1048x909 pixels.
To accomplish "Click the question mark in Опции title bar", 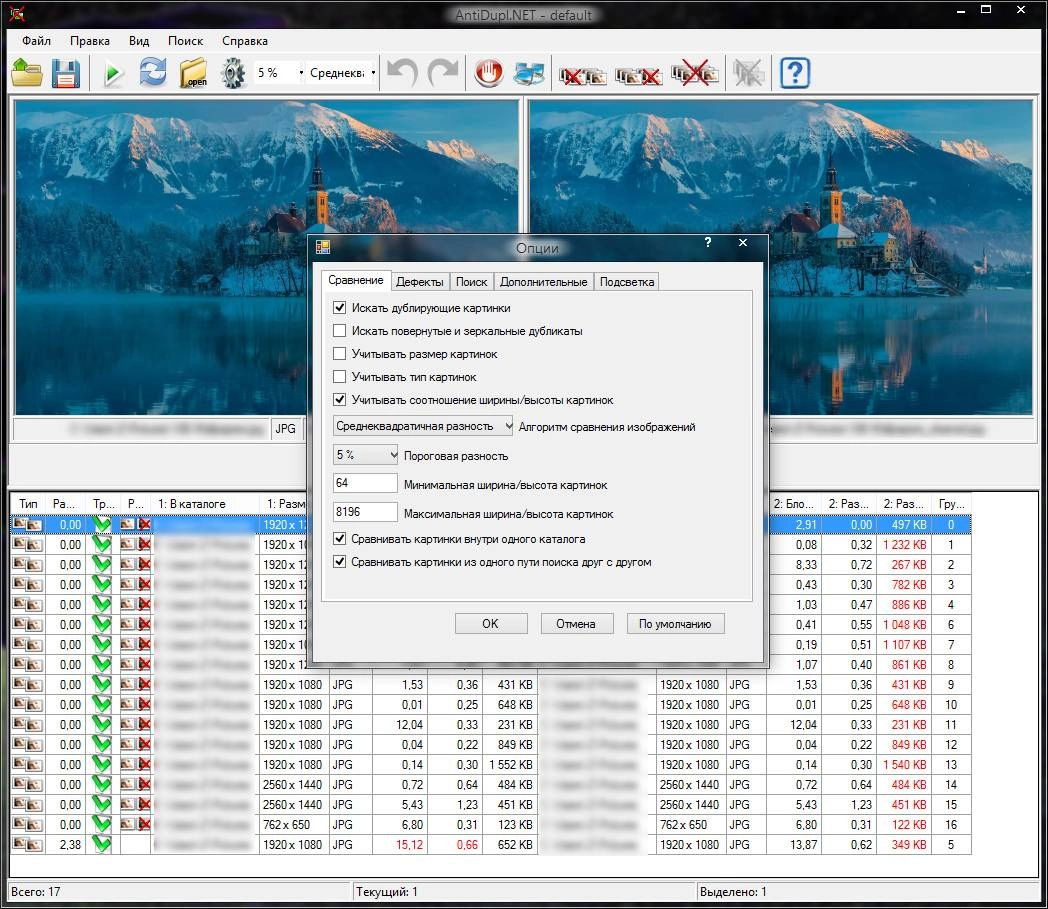I will (x=708, y=242).
